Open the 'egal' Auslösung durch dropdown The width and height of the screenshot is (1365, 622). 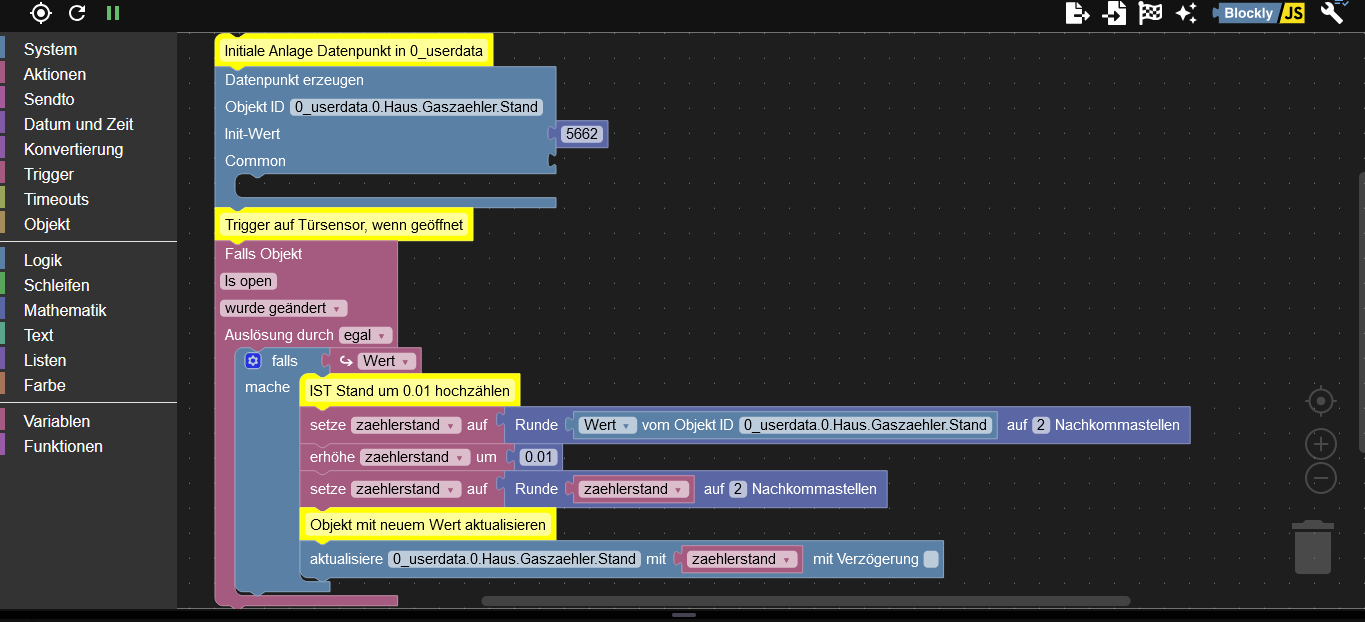[x=366, y=335]
